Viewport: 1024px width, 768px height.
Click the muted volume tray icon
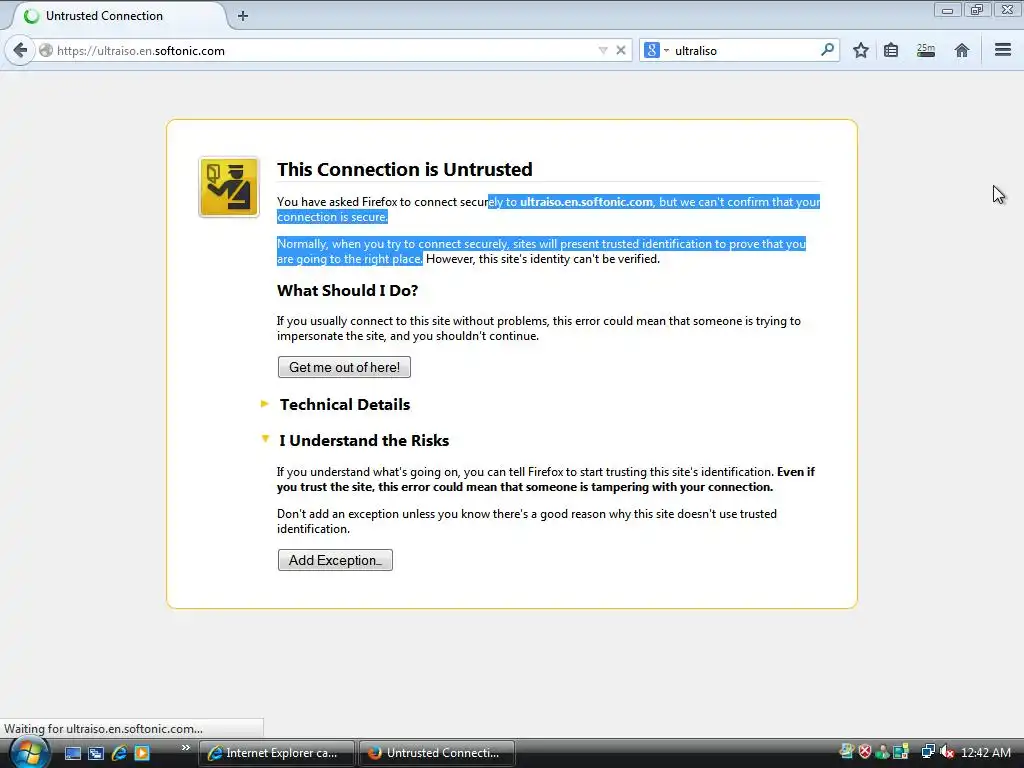coord(947,752)
